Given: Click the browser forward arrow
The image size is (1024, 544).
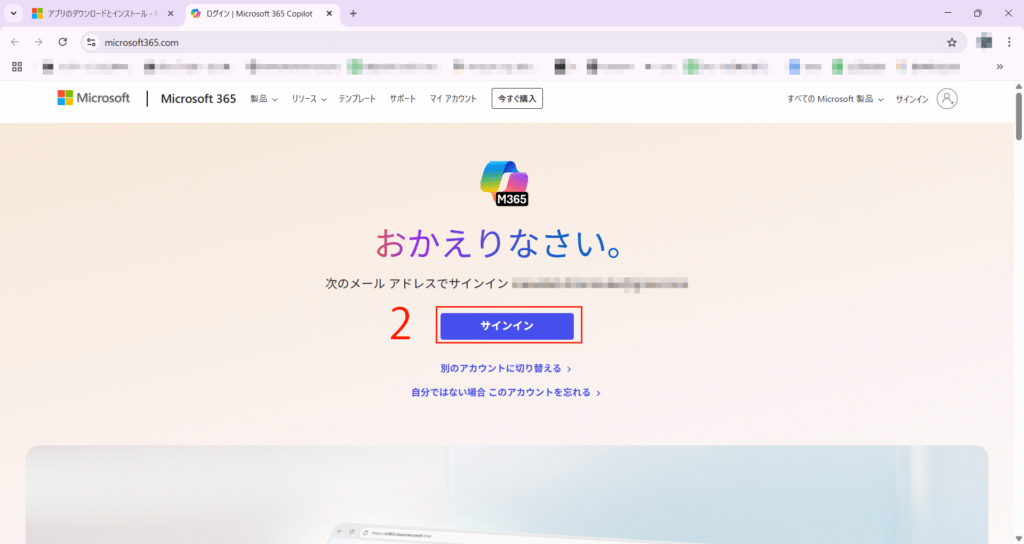Looking at the screenshot, I should (39, 42).
